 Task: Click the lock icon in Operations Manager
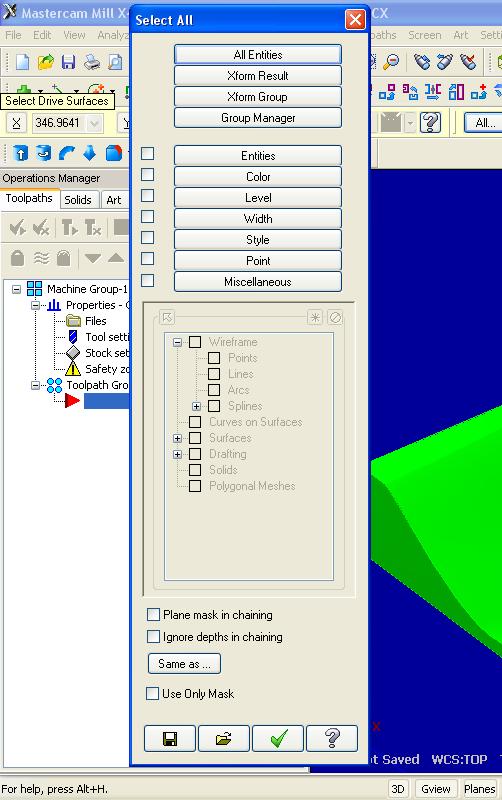click(x=17, y=258)
